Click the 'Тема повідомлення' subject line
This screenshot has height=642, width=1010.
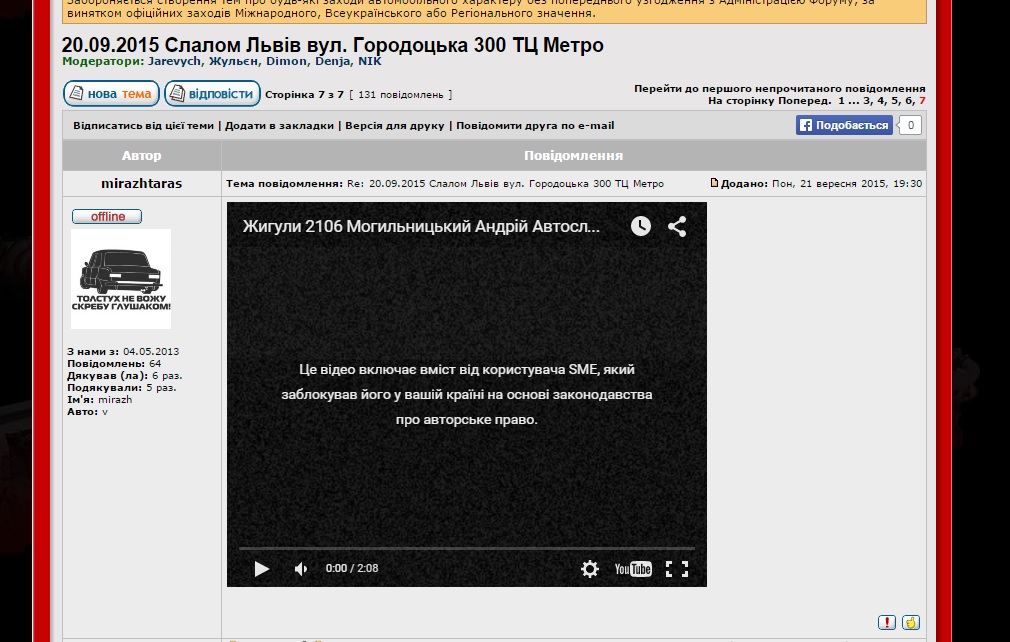[445, 184]
